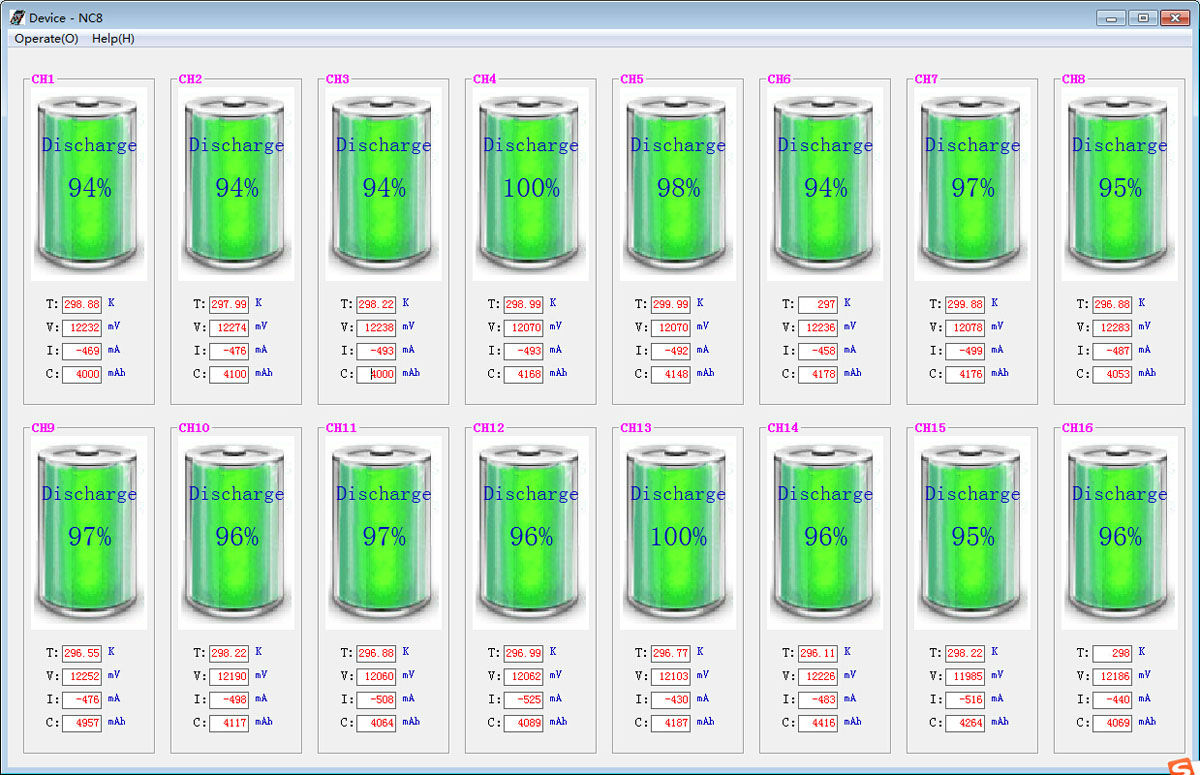Click the CH15 battery icon
The width and height of the screenshot is (1200, 775).
click(x=972, y=533)
